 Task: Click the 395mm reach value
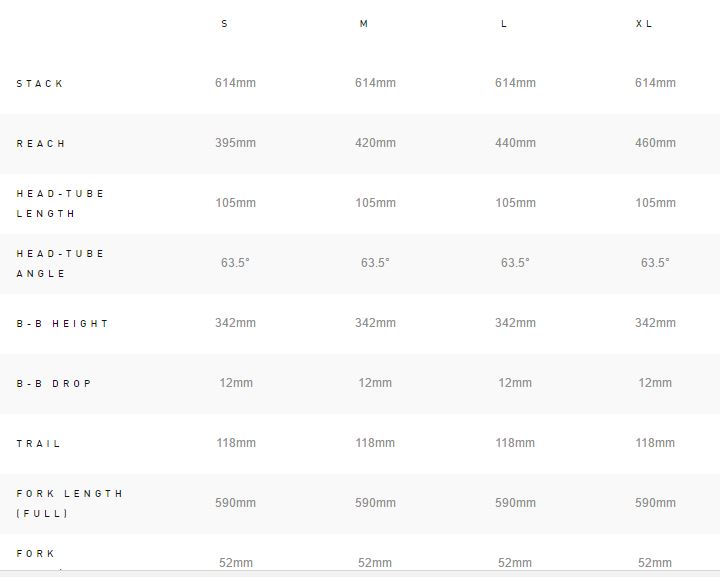click(x=235, y=143)
